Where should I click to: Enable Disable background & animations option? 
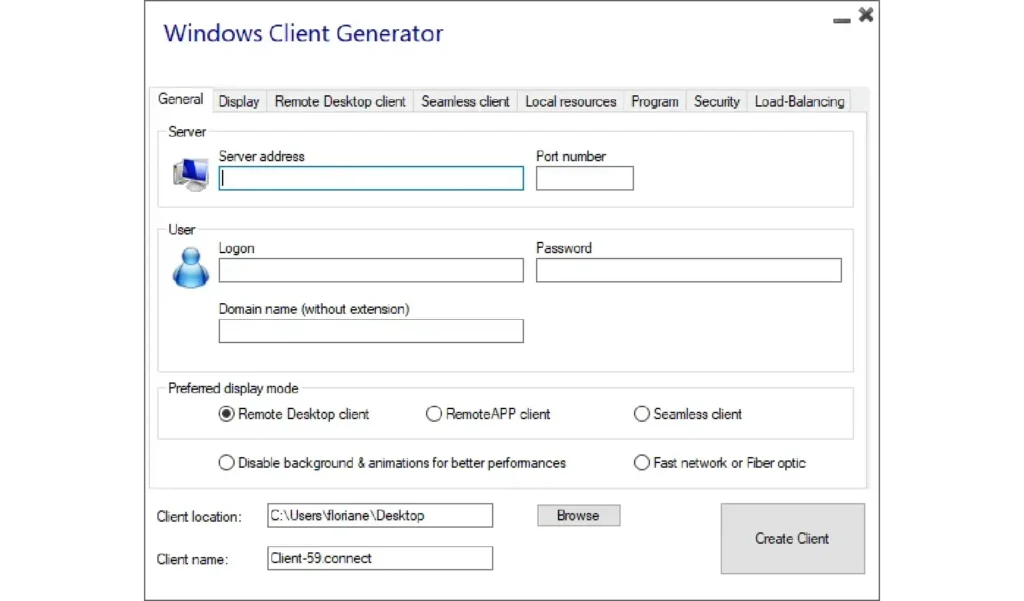click(x=226, y=463)
